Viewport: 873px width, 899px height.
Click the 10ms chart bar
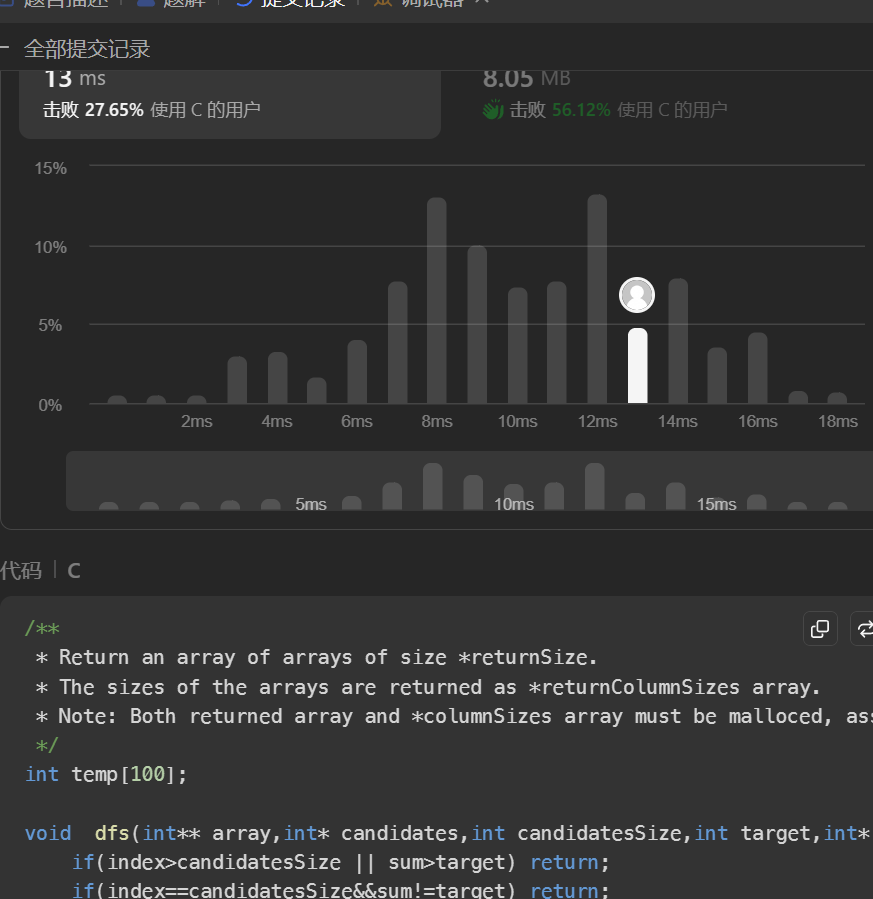pyautogui.click(x=517, y=346)
